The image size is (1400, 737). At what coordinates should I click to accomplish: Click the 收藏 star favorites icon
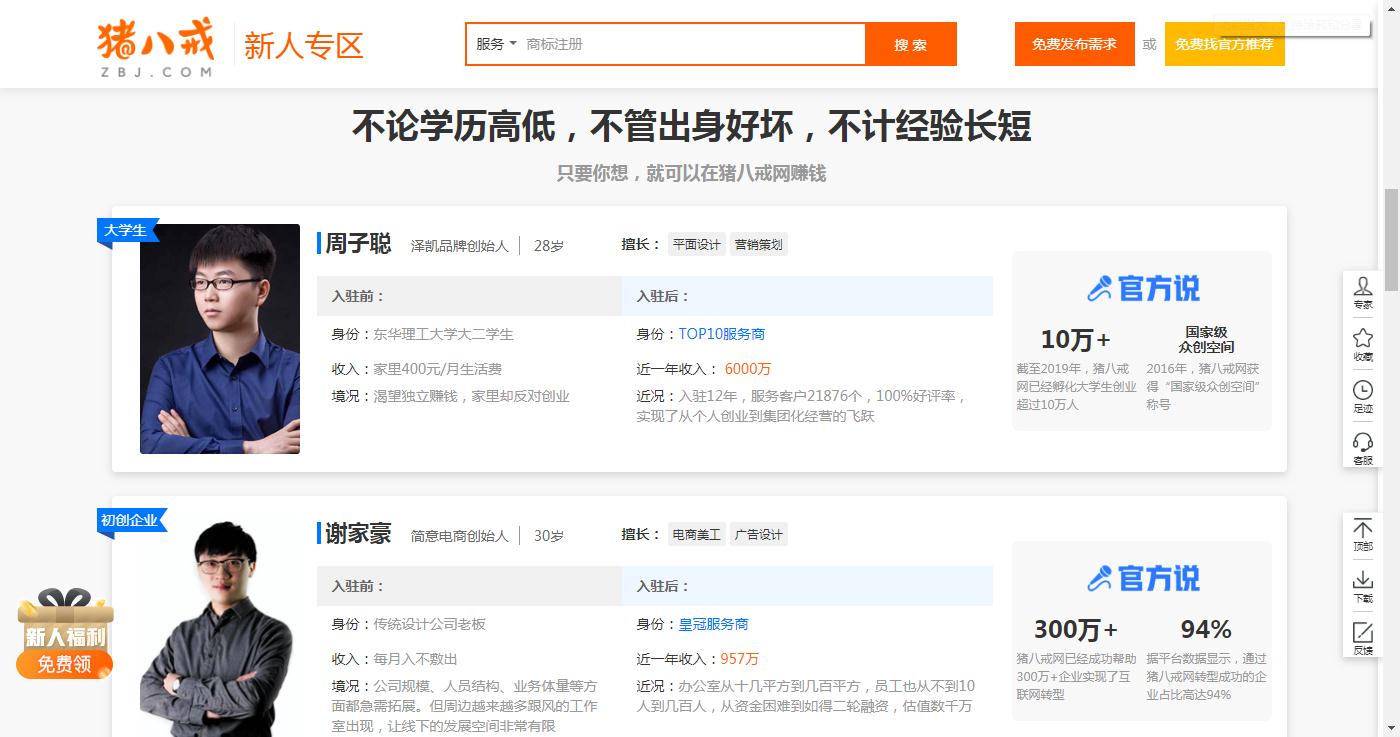(1362, 344)
